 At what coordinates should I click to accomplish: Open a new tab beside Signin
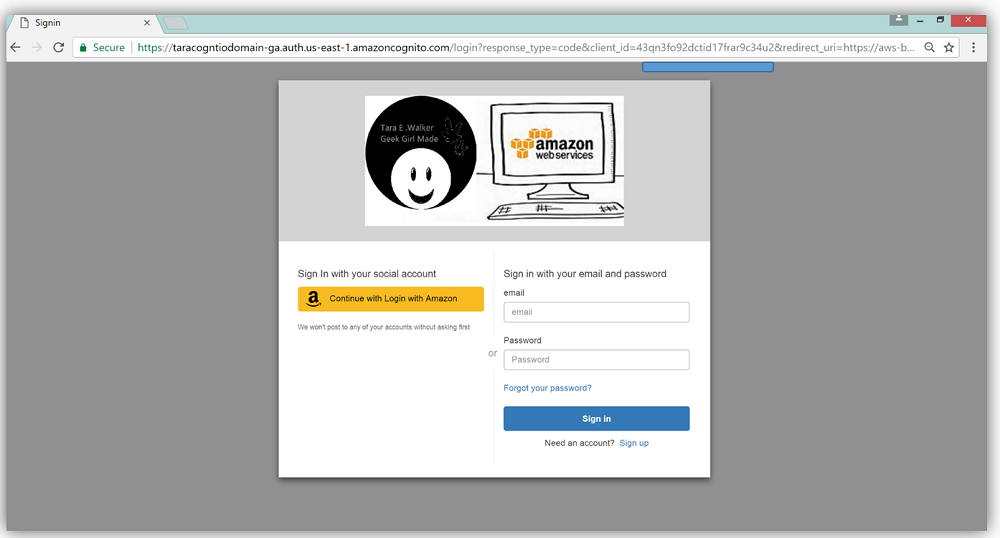[x=176, y=23]
